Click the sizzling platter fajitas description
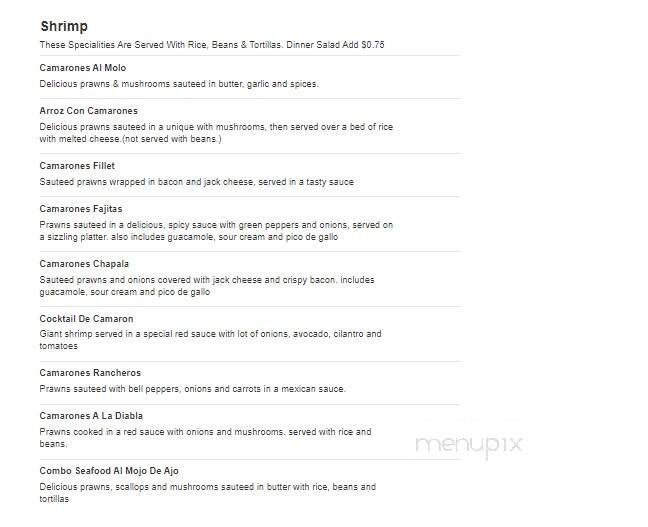 point(216,231)
